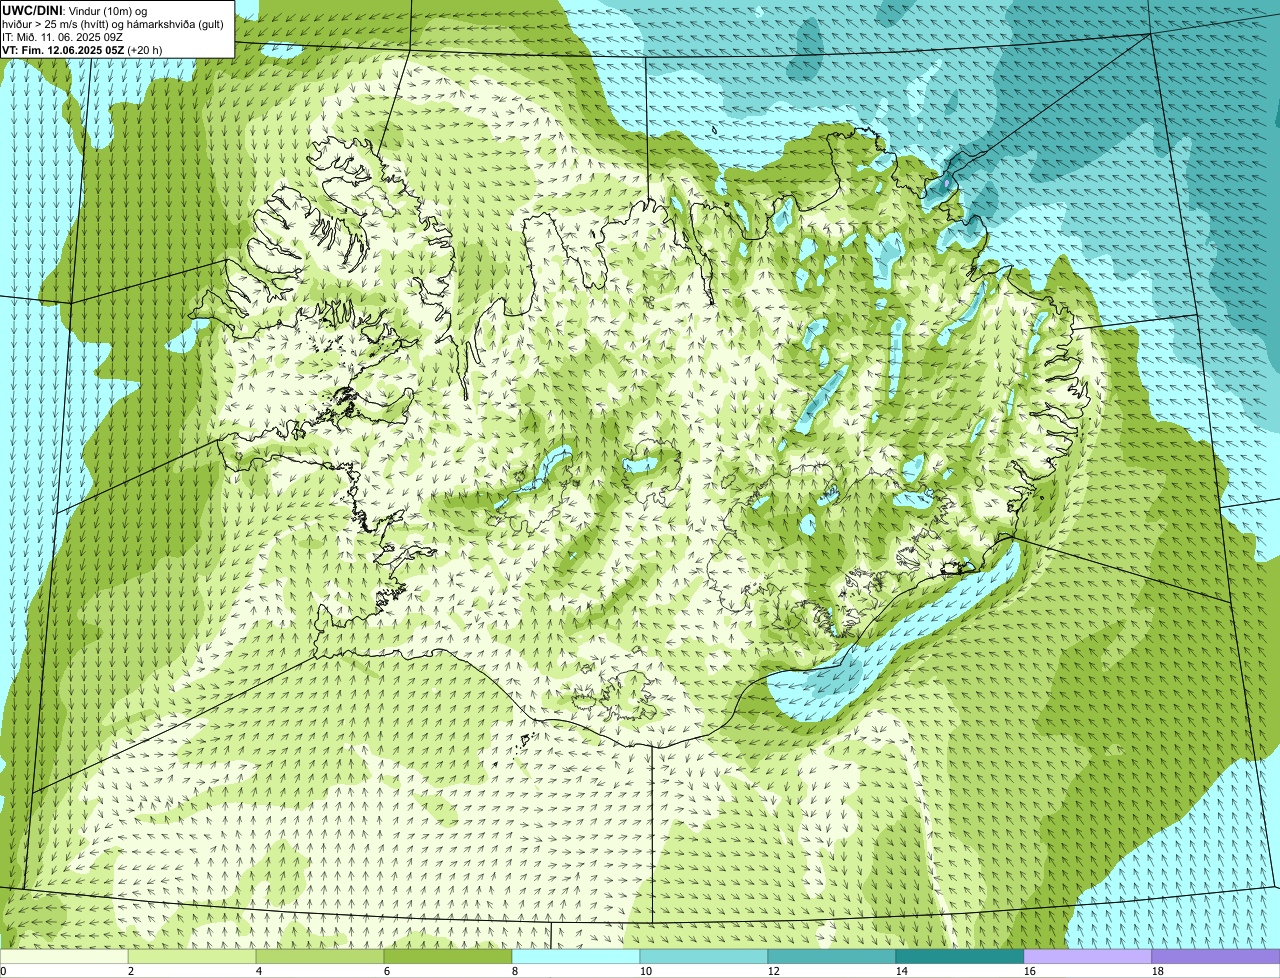Click the purple legend swatch above 18 m/s

point(1216,957)
